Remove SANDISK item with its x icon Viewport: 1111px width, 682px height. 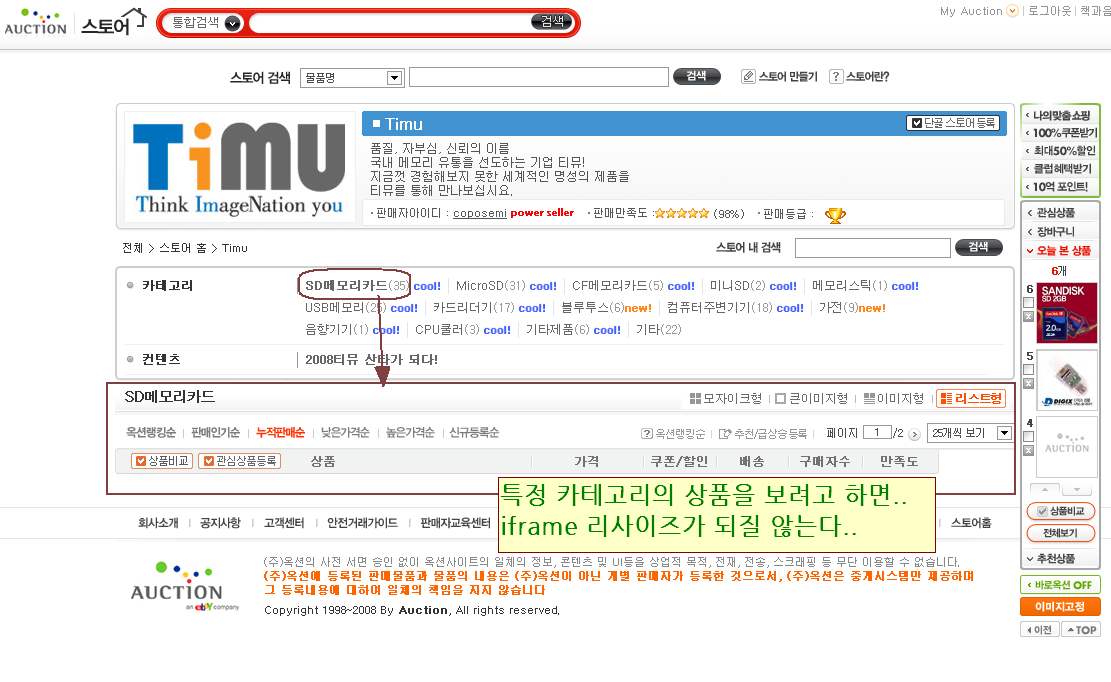point(1029,317)
